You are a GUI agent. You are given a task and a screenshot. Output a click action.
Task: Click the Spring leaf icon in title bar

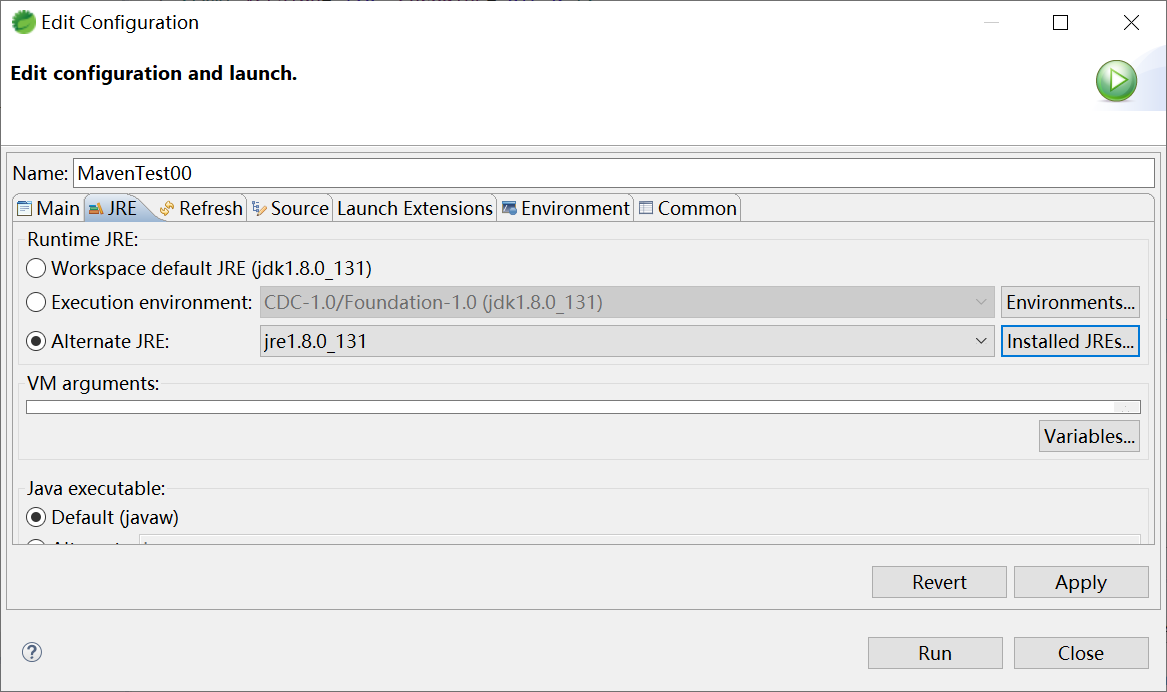[x=22, y=22]
